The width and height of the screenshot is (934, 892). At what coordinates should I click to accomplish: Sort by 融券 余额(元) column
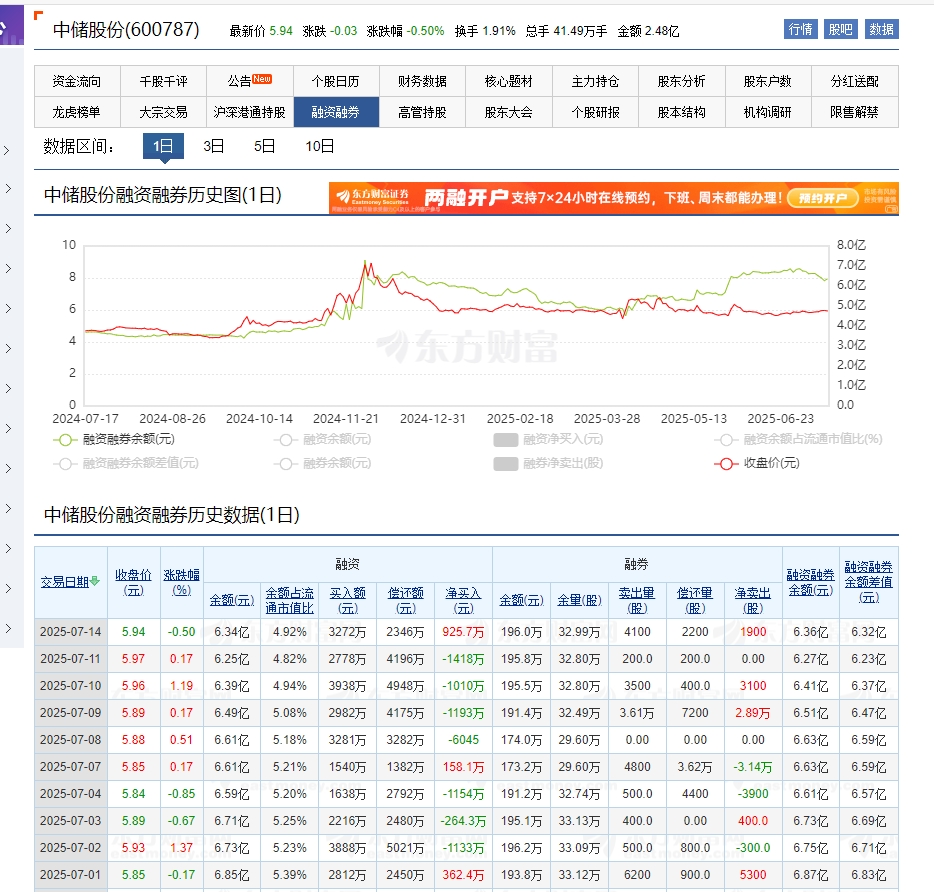pyautogui.click(x=521, y=600)
